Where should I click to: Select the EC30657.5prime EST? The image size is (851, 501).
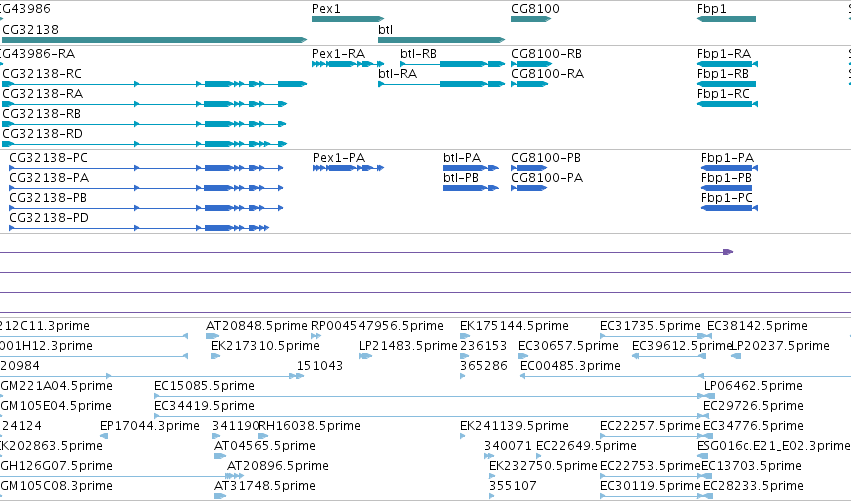click(x=523, y=356)
